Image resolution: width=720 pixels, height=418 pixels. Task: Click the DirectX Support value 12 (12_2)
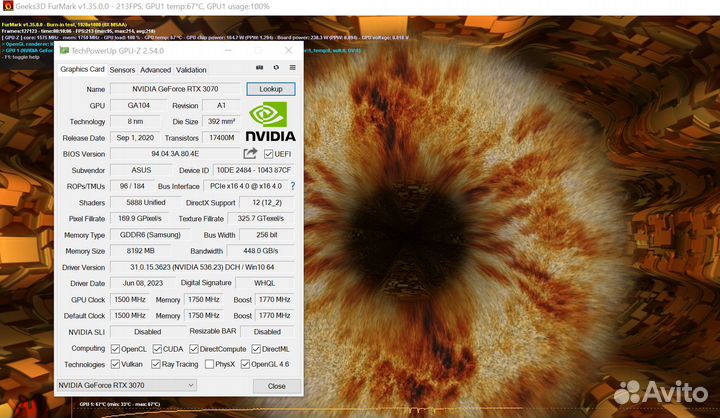pos(266,202)
